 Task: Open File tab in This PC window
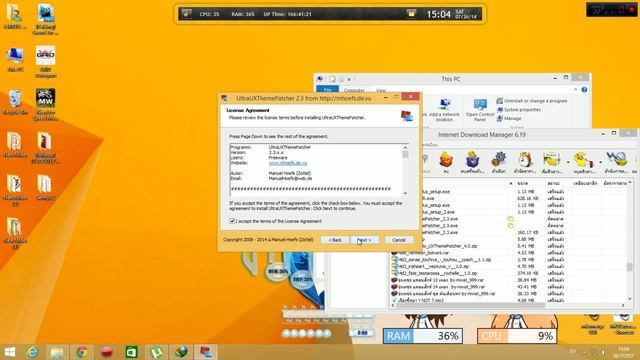coord(327,90)
